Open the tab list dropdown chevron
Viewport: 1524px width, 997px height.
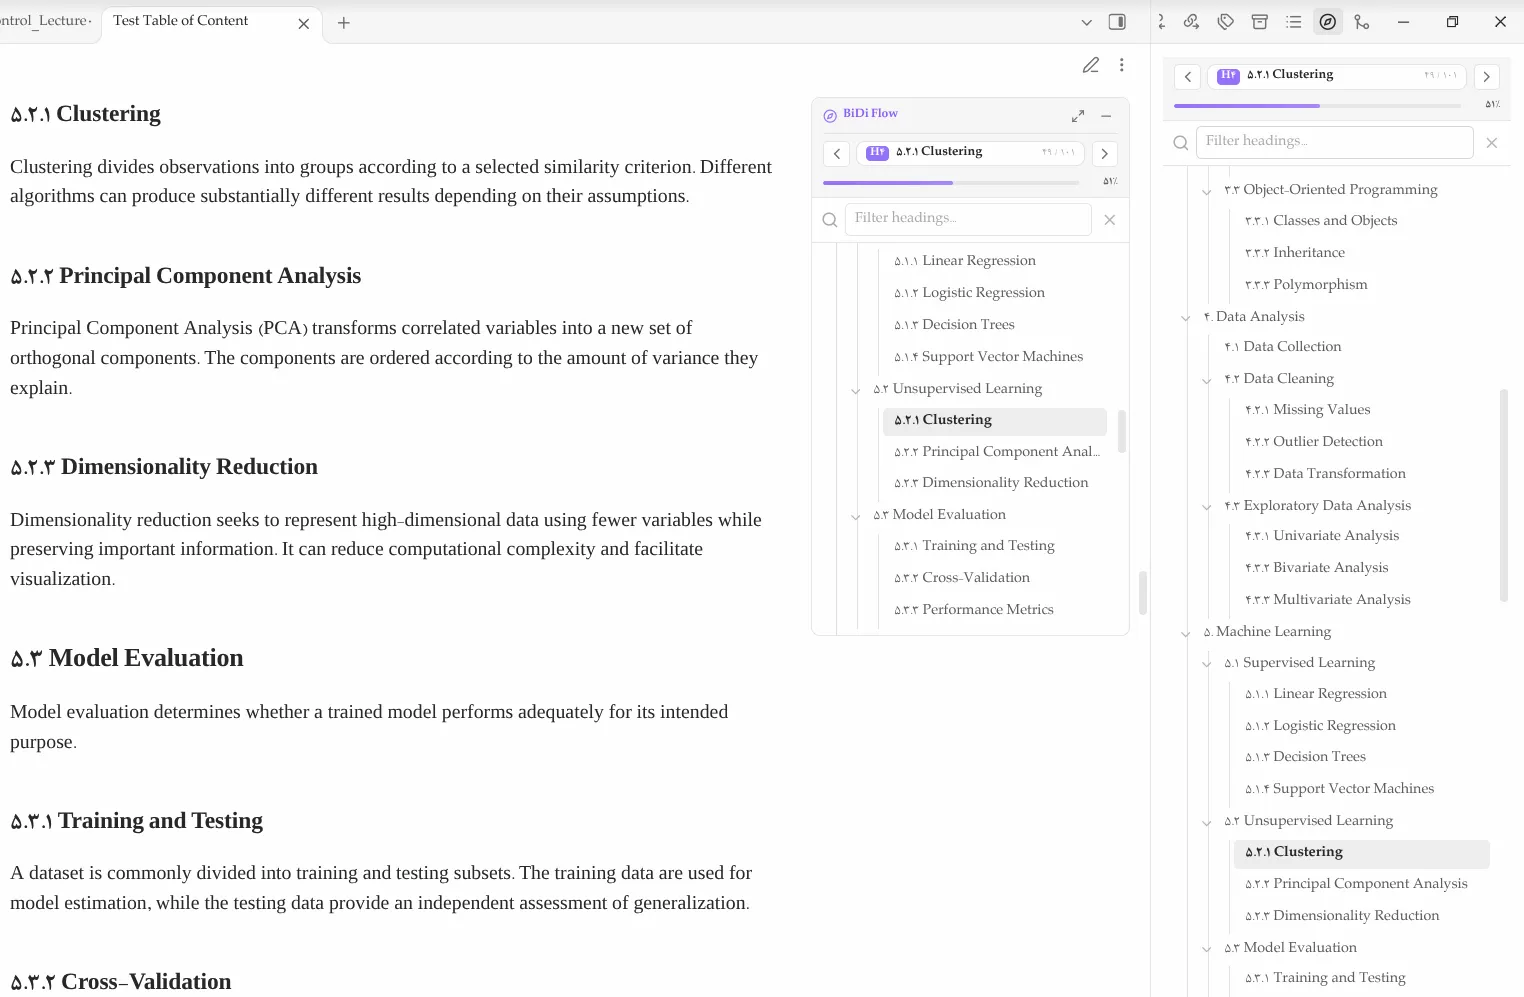[1087, 22]
